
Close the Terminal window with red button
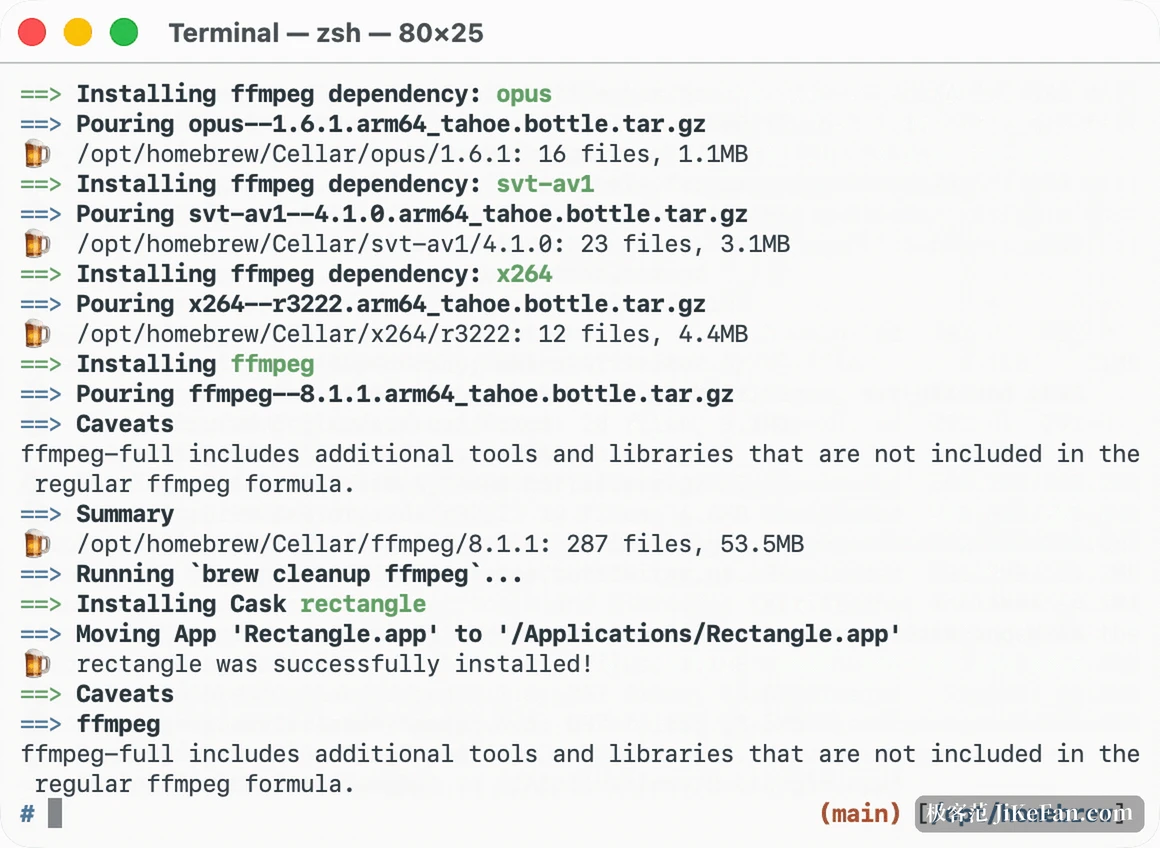tap(33, 33)
